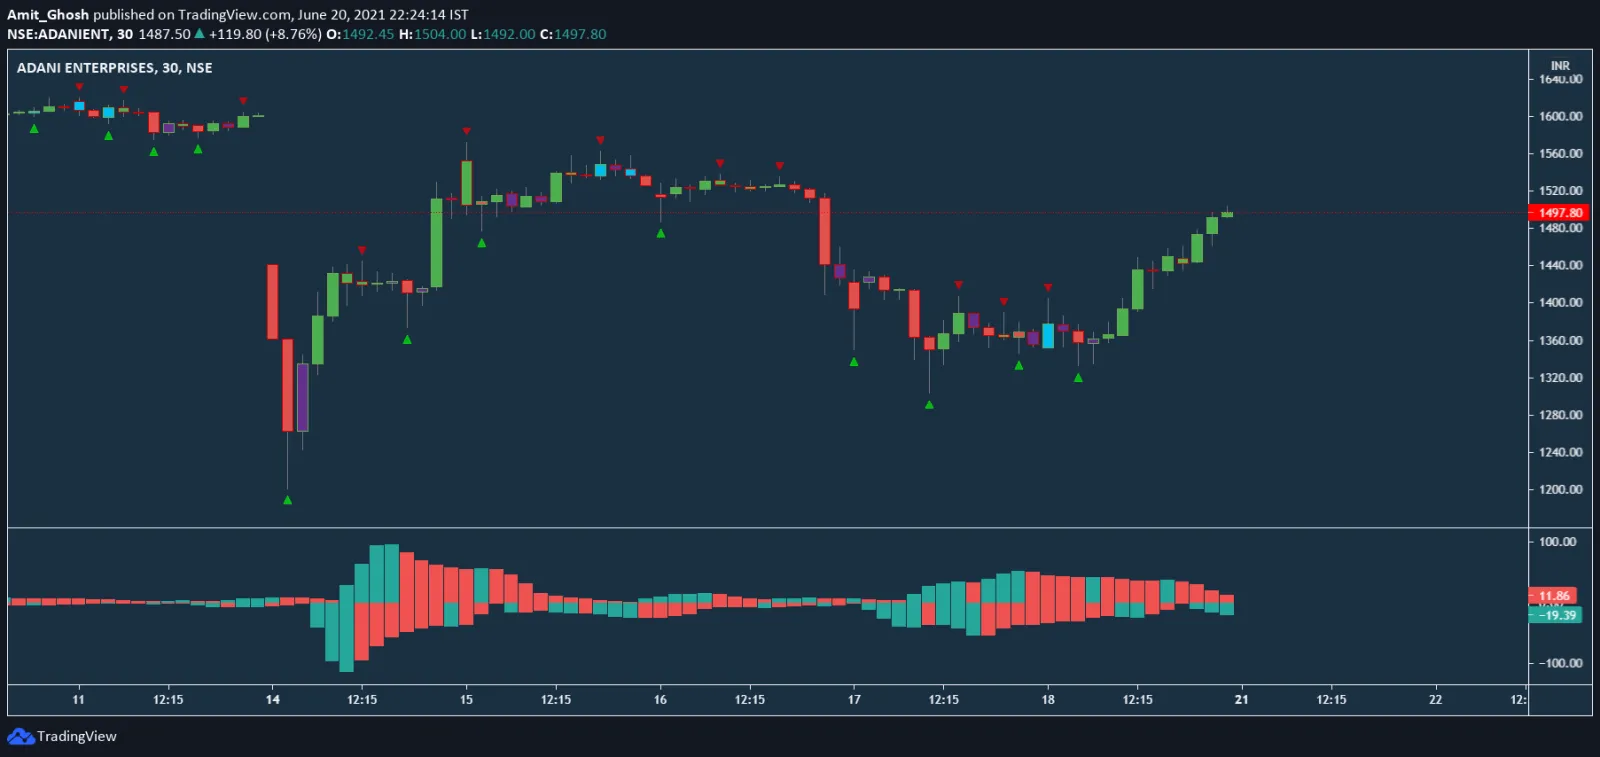Viewport: 1600px width, 757px height.
Task: Select the teal -19.39 indicator value label
Action: [x=1556, y=615]
